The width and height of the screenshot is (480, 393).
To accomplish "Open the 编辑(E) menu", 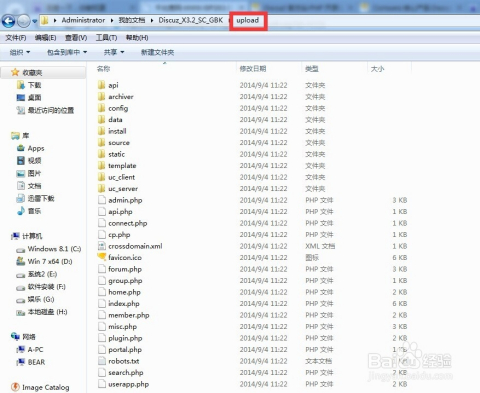I will pyautogui.click(x=45, y=38).
